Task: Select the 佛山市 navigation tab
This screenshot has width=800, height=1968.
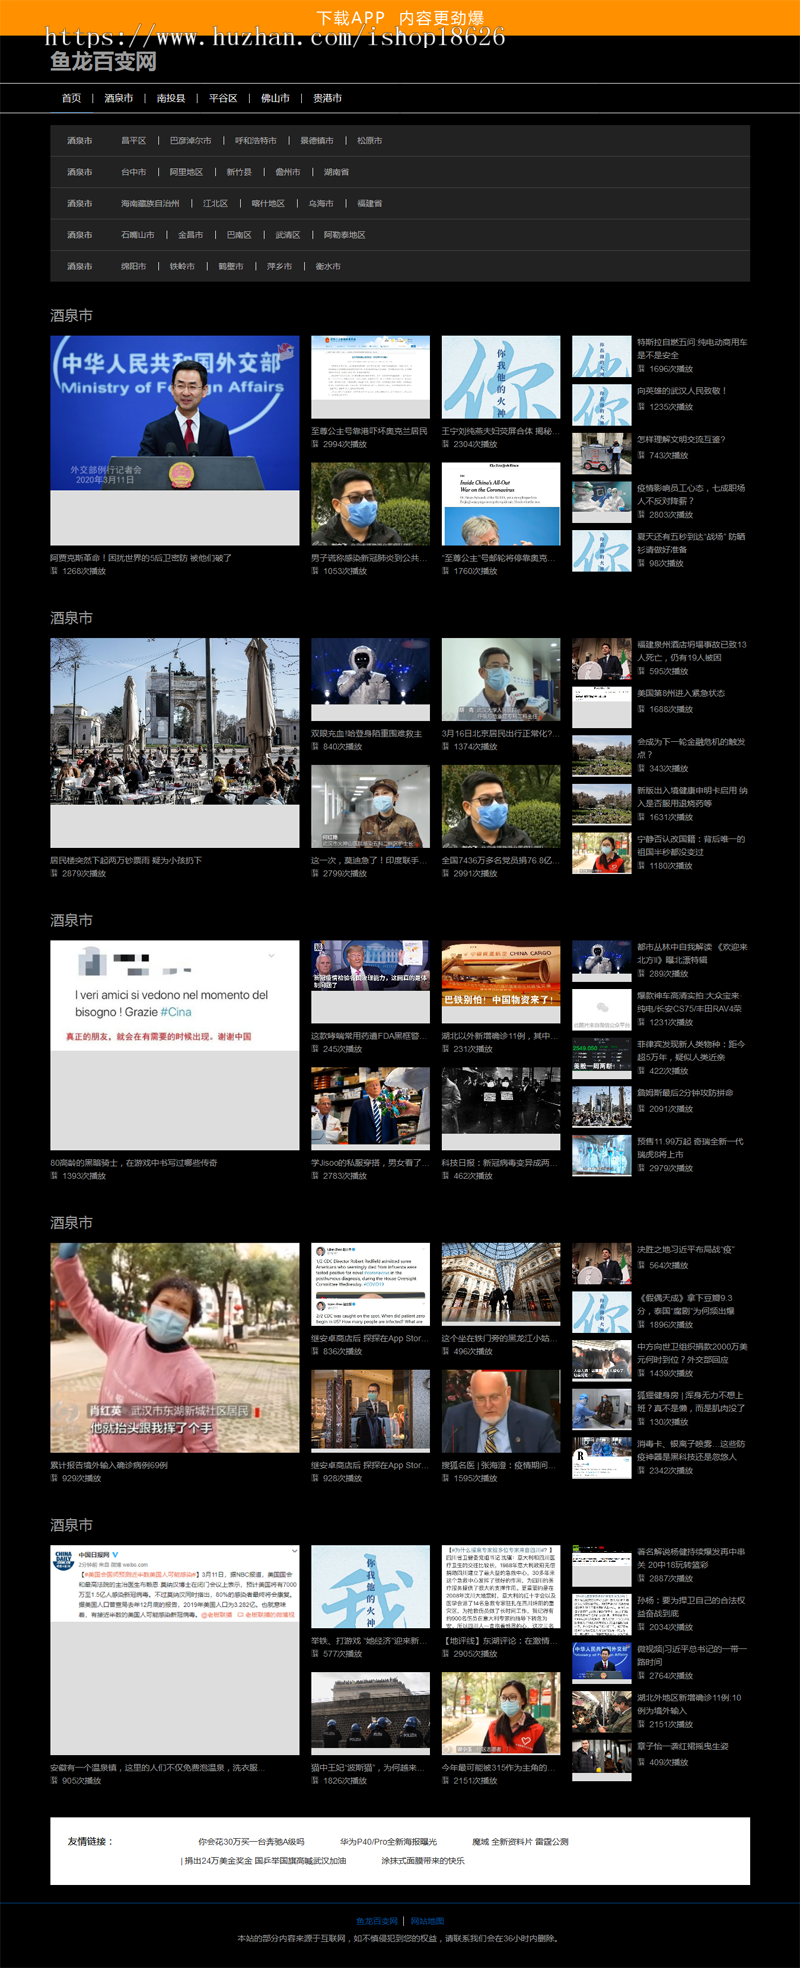Action: point(275,98)
